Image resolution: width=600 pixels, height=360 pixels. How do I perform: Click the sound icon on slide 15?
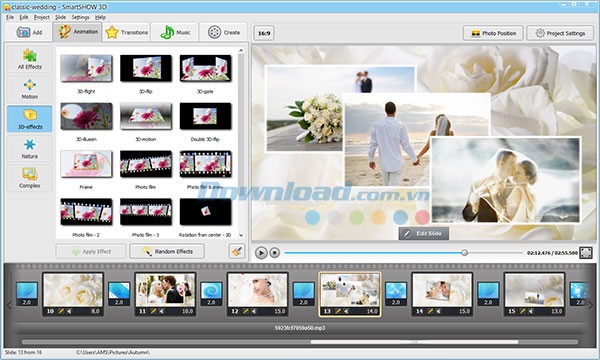pos(530,311)
